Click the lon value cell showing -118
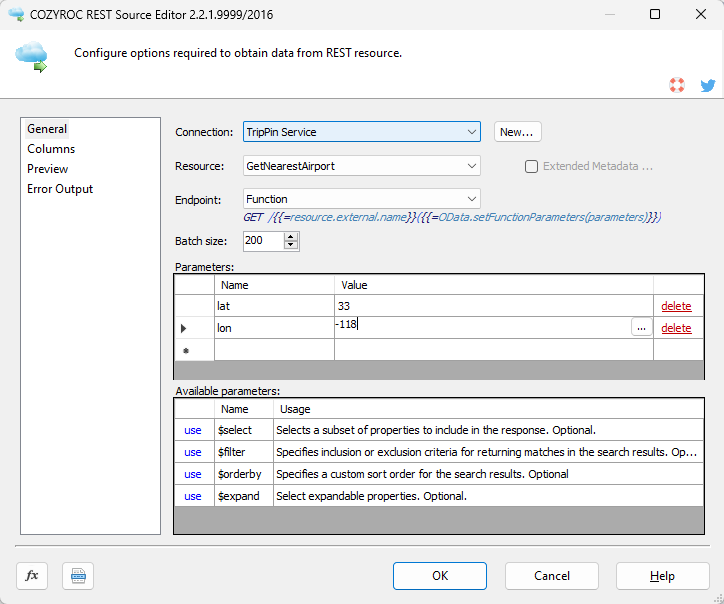 point(483,328)
